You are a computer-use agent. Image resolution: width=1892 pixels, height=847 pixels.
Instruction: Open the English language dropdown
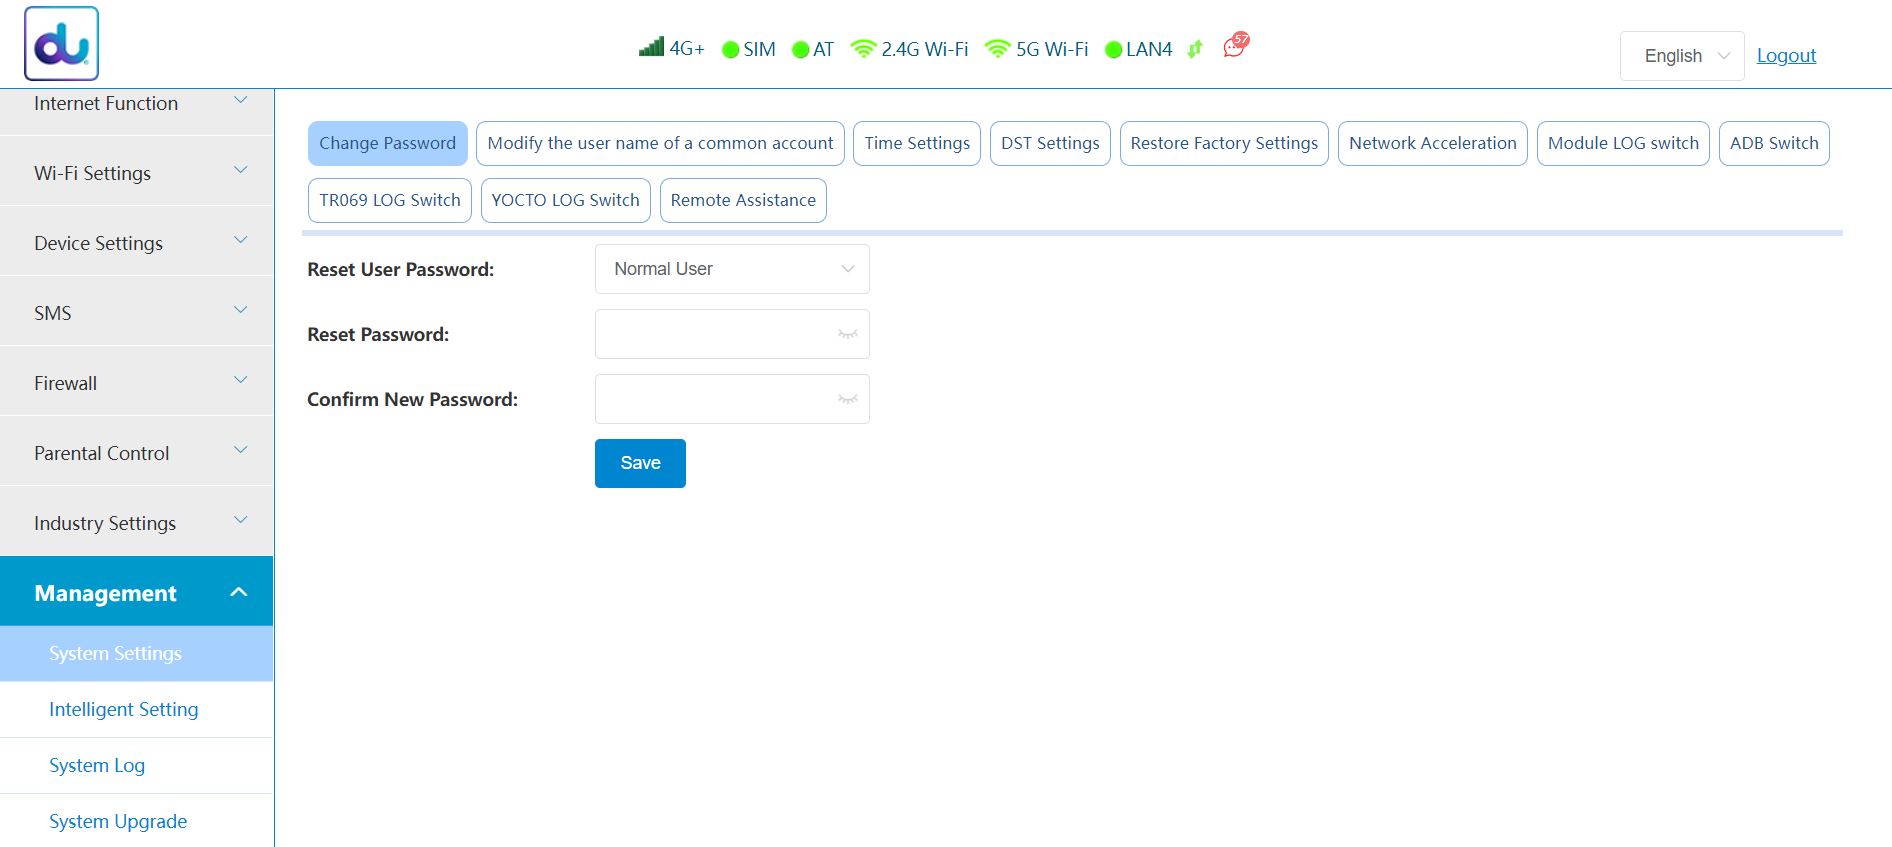click(1682, 56)
